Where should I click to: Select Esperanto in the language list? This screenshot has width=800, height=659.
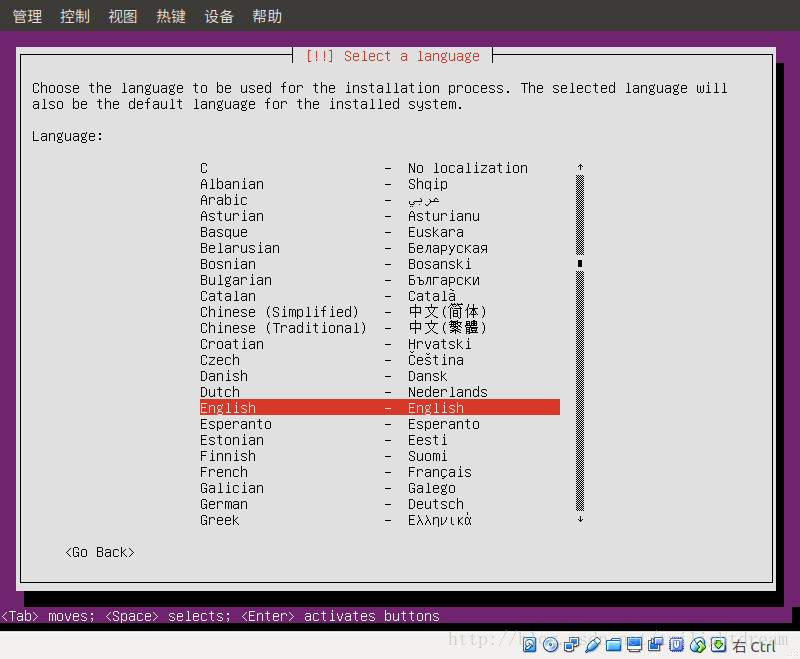click(235, 423)
